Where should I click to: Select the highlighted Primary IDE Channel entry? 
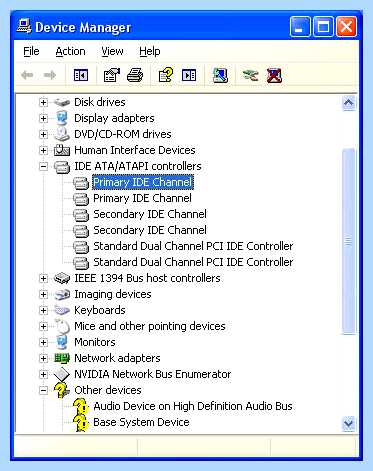143,182
